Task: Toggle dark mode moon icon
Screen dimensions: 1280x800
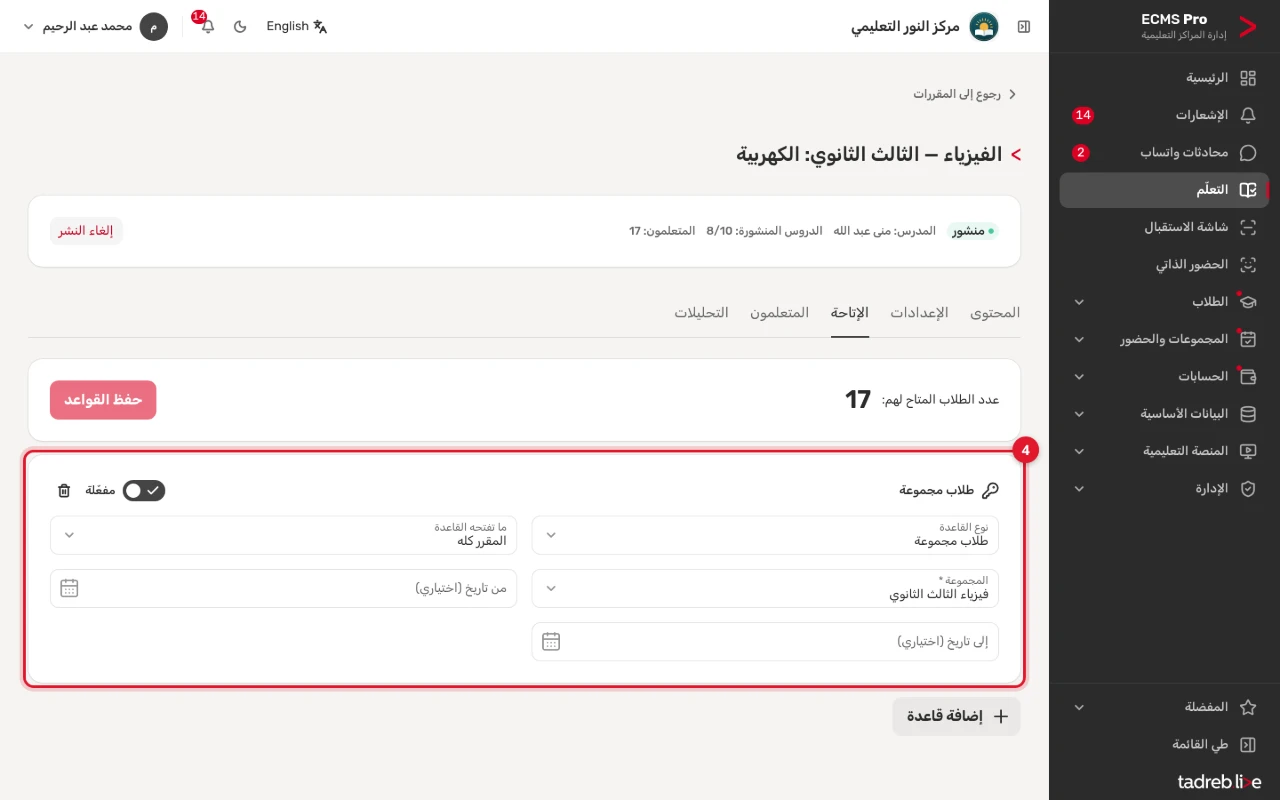Action: pos(240,26)
